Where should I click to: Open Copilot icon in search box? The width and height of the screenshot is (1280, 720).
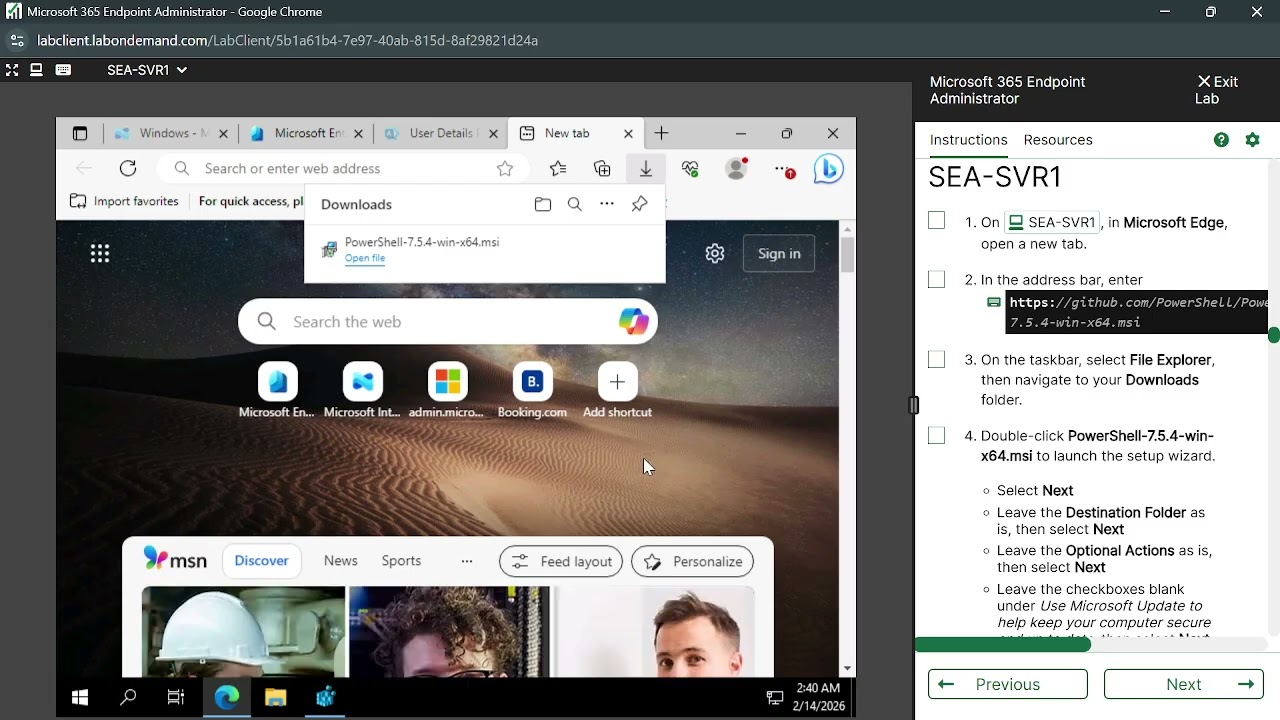(633, 321)
